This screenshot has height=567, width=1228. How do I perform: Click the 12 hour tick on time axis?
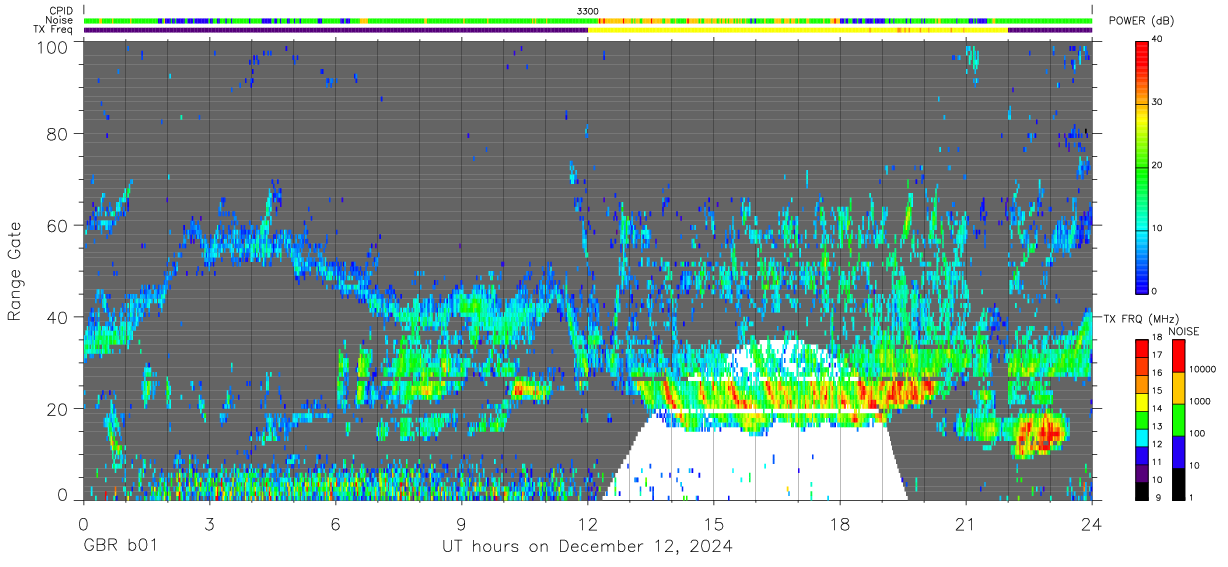click(588, 524)
